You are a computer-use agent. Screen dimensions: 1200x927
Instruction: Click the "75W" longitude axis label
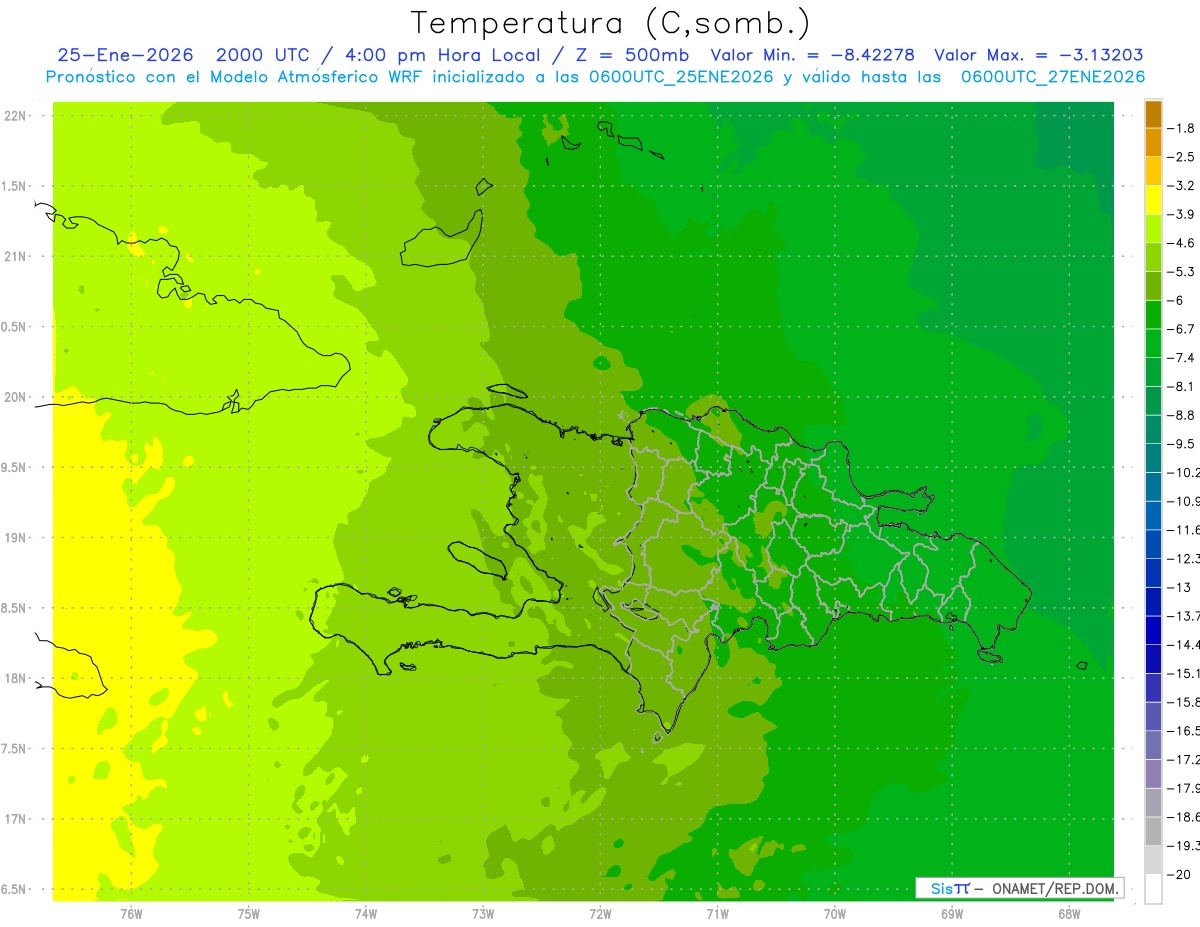coord(249,913)
